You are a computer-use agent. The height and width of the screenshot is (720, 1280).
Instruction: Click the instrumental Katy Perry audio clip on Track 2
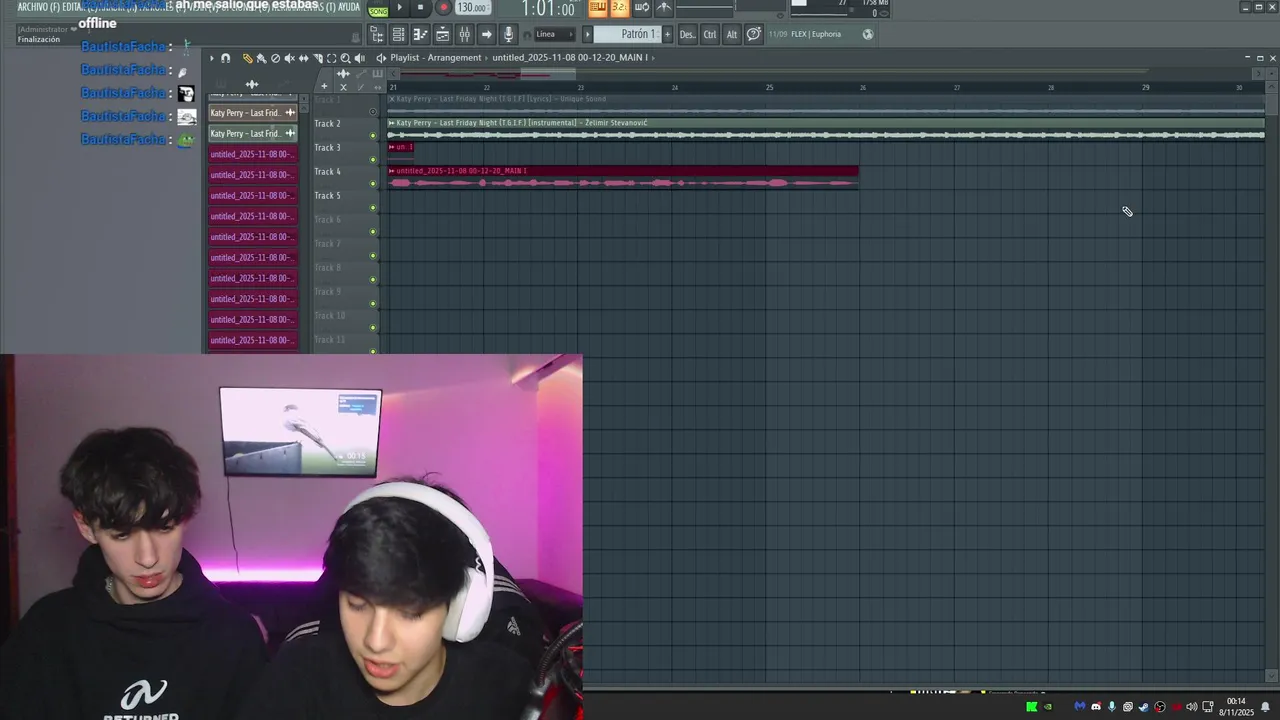click(826, 129)
